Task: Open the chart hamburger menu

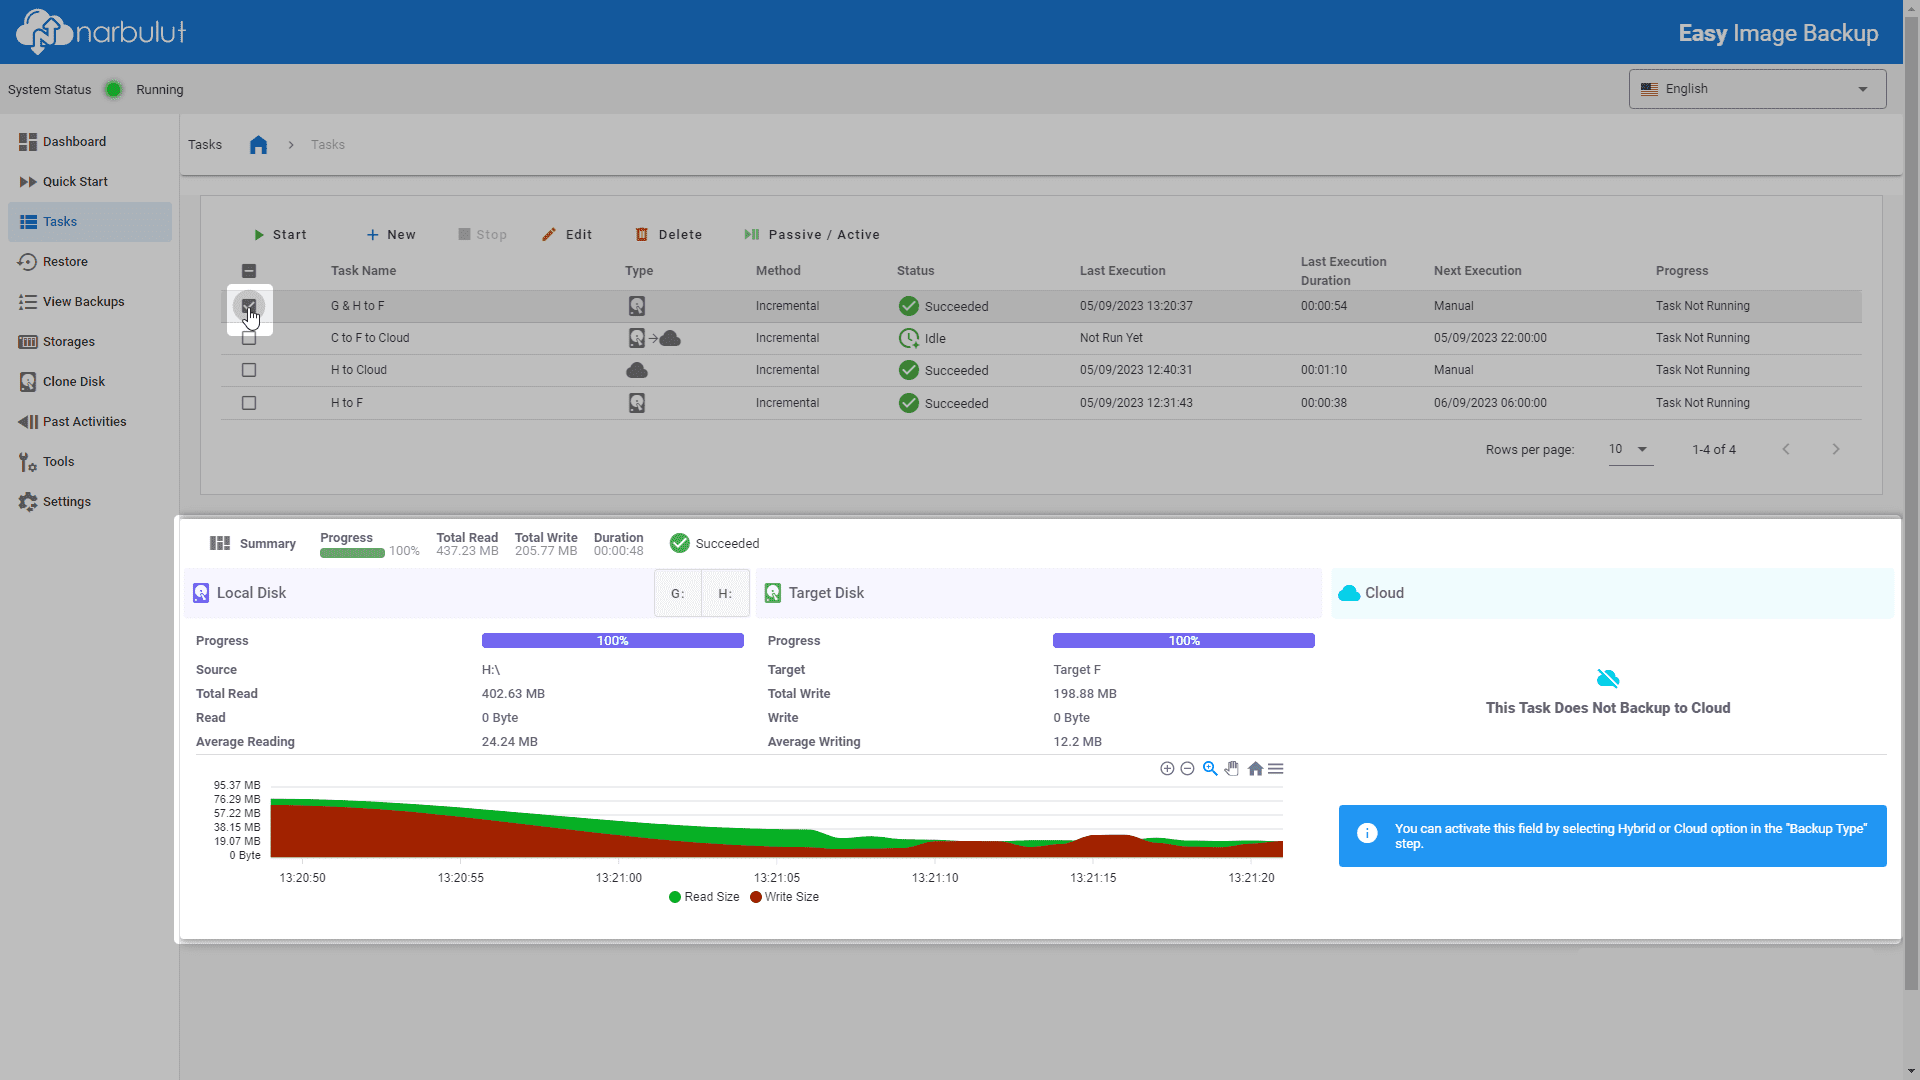Action: [x=1276, y=769]
